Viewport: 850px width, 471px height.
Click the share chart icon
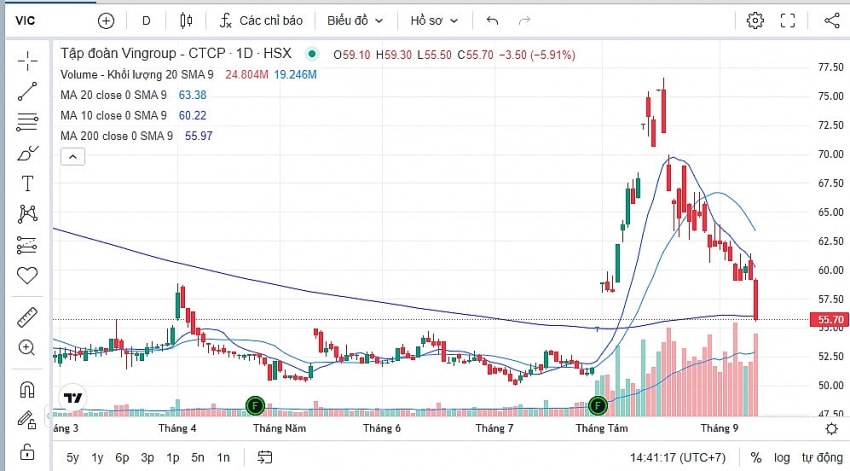[x=832, y=21]
